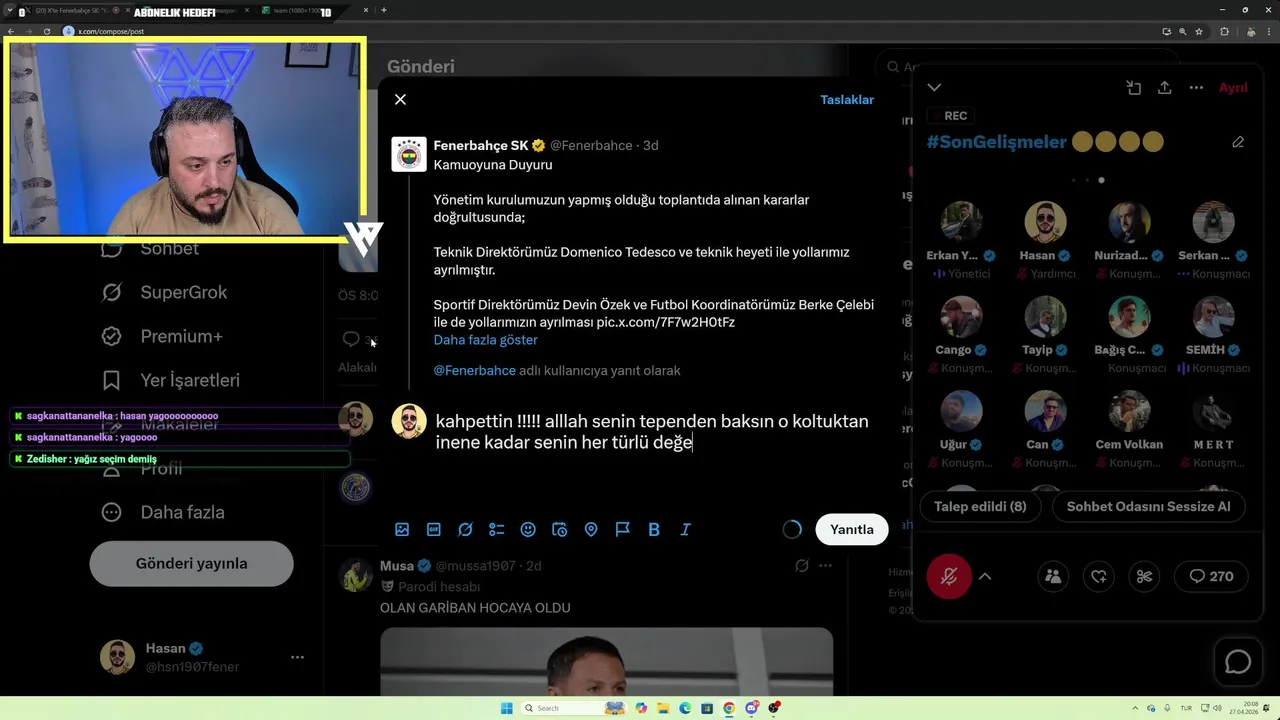
Task: Add a GIF to the reply
Action: coord(434,529)
